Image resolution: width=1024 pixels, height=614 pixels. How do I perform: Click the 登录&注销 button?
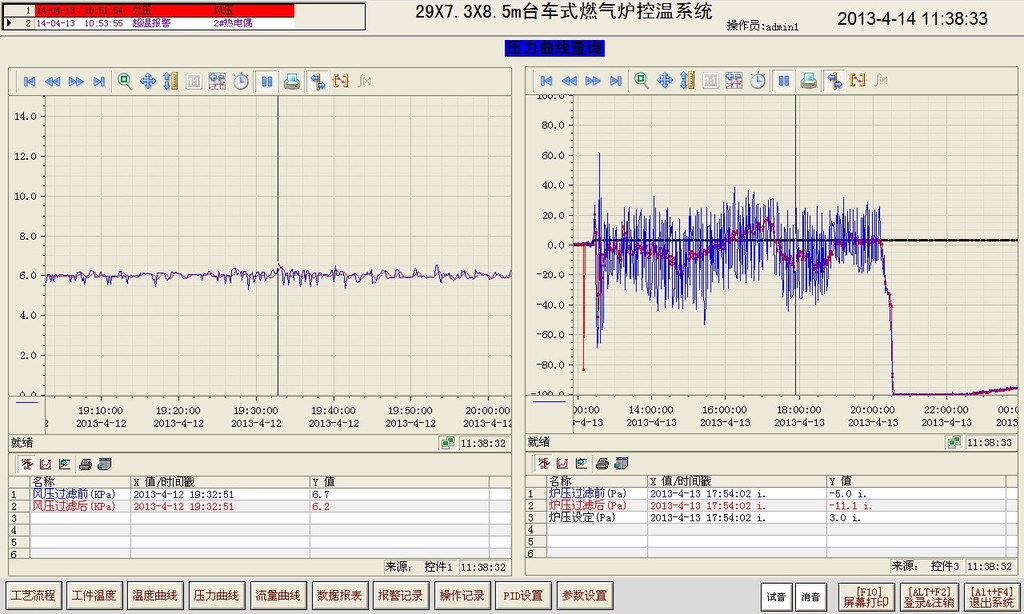click(929, 597)
